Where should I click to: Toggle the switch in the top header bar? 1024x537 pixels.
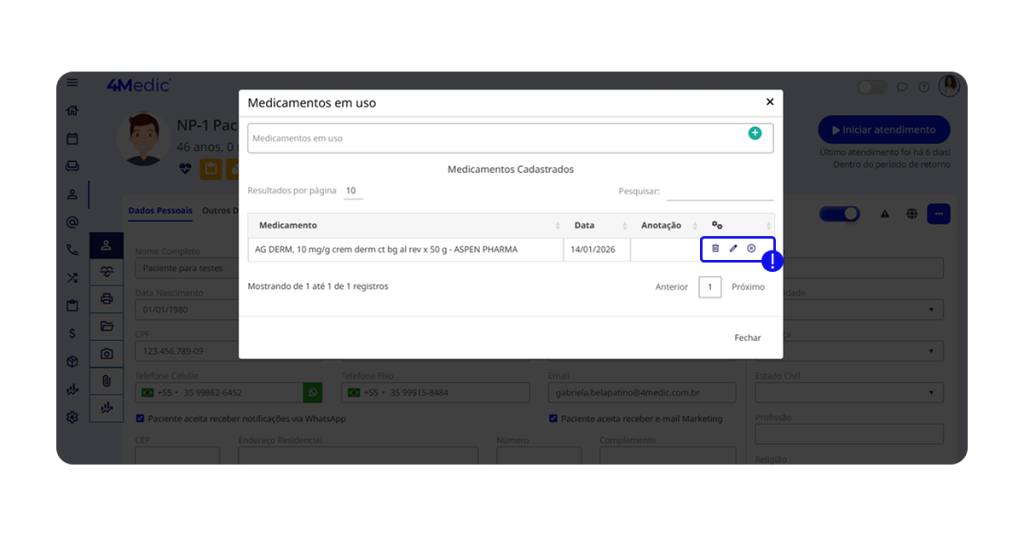[872, 87]
